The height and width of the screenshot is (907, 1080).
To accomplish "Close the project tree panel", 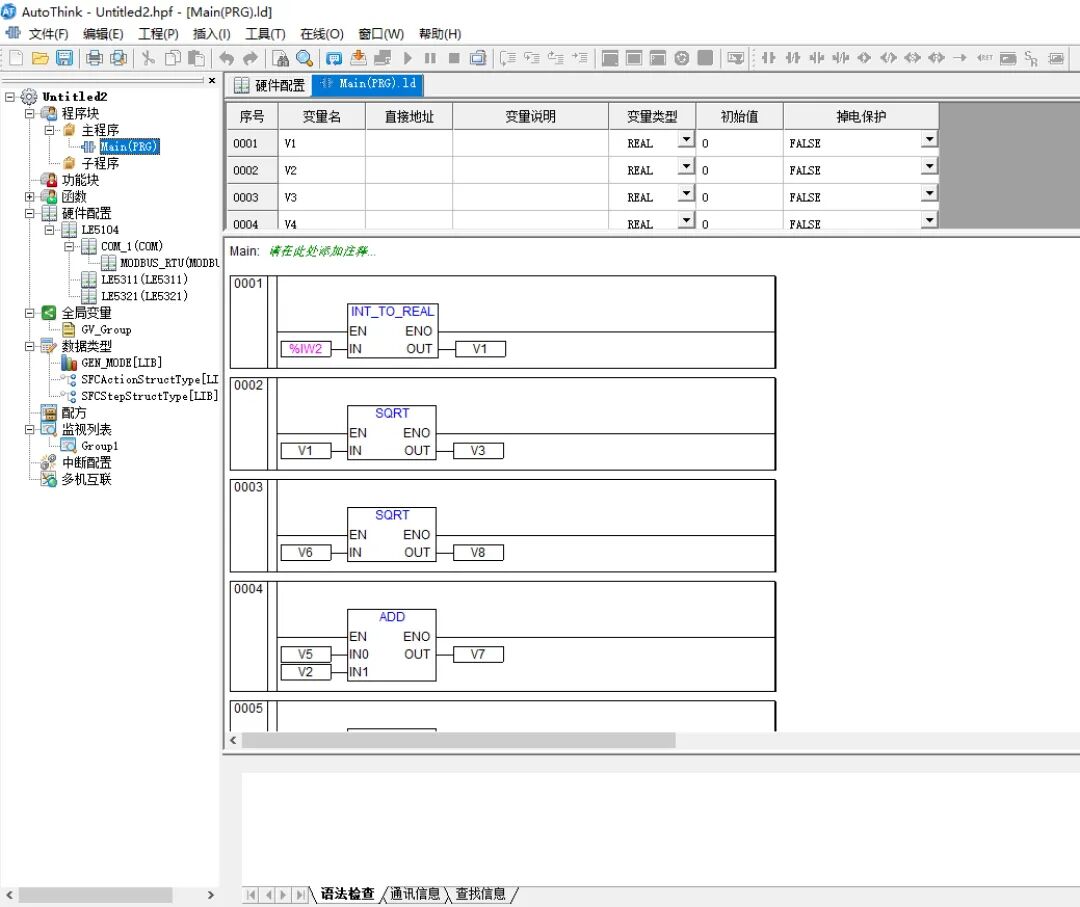I will (212, 81).
